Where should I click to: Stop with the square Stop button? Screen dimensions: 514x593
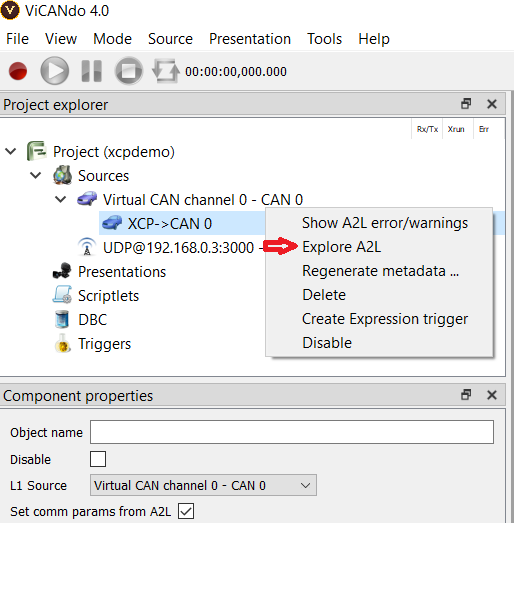pyautogui.click(x=129, y=71)
